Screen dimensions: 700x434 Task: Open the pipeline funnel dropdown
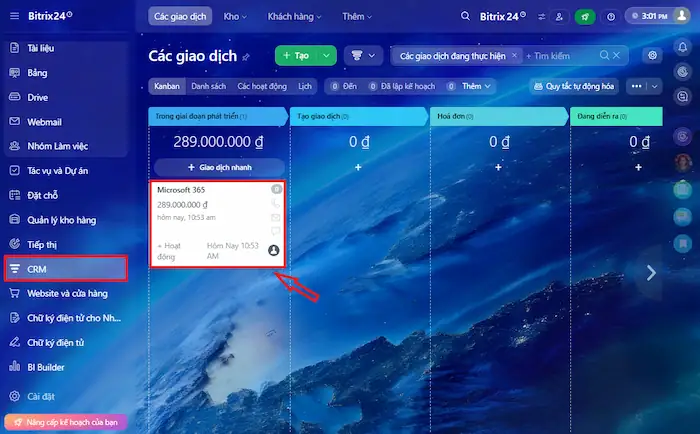(x=363, y=55)
